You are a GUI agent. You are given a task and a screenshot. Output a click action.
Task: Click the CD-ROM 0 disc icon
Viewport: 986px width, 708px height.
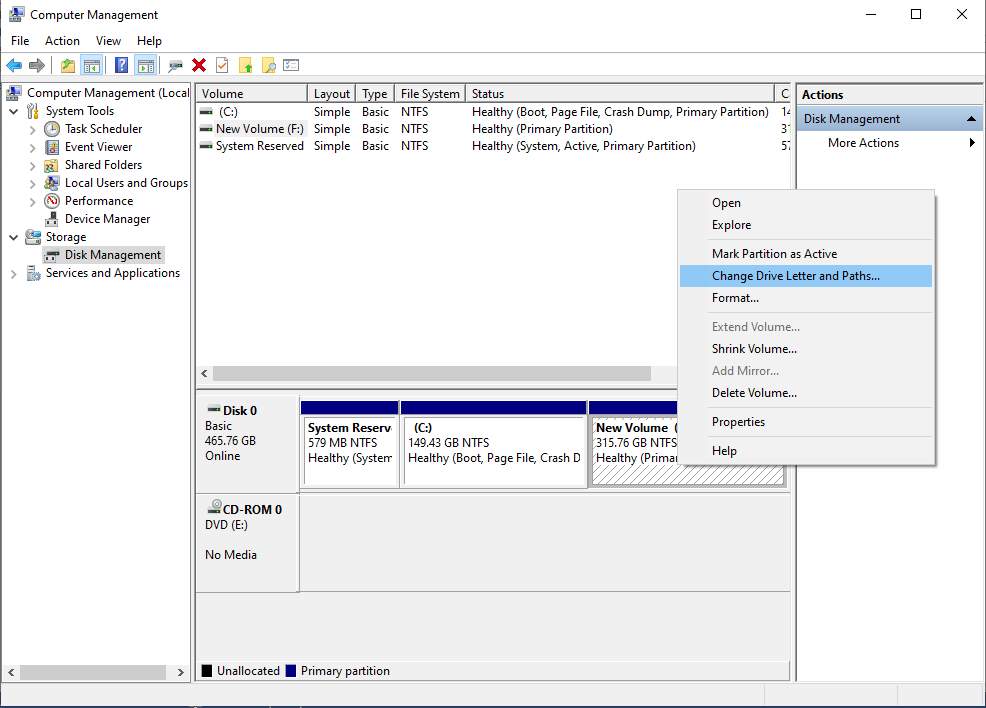[214, 506]
